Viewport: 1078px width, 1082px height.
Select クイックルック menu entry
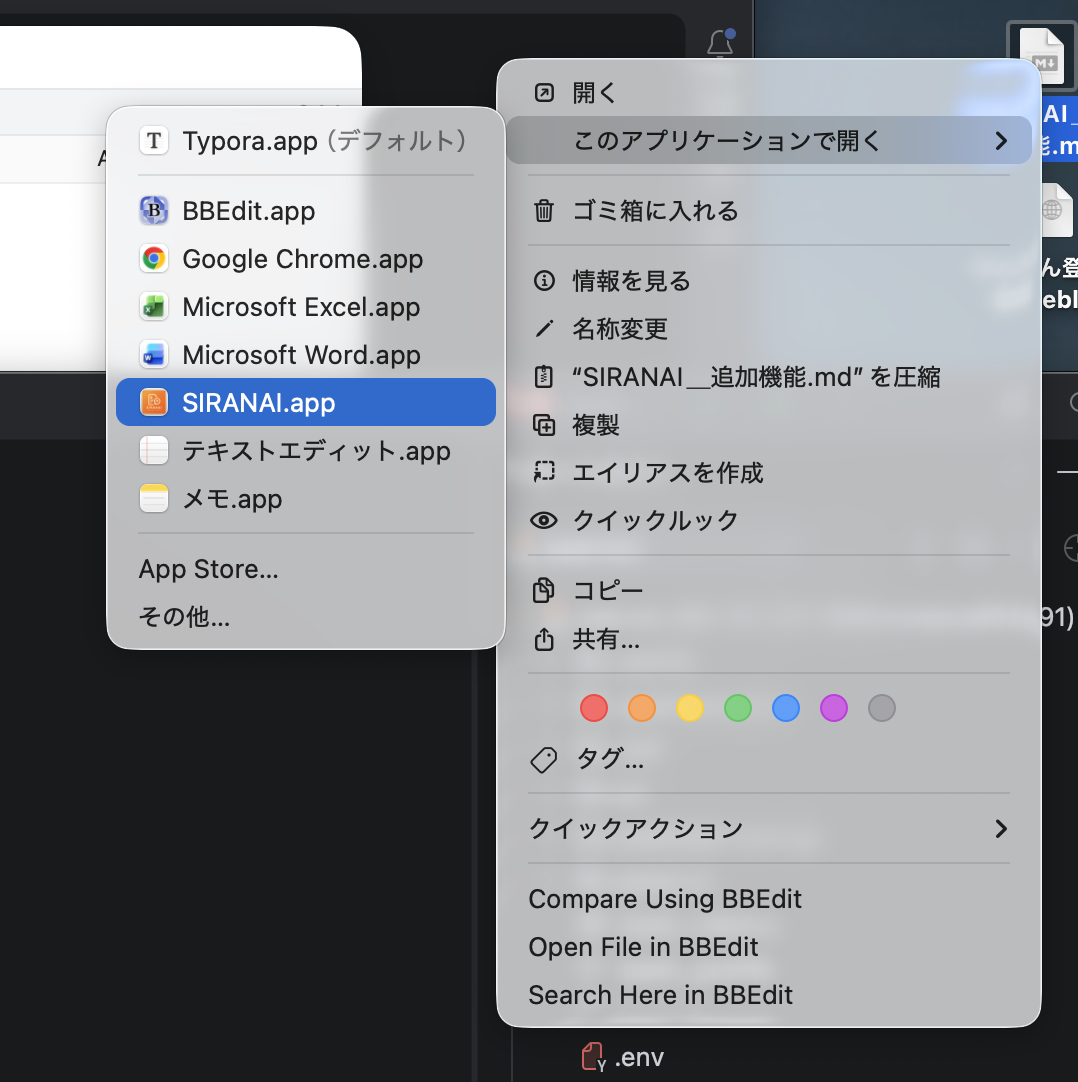[x=769, y=520]
